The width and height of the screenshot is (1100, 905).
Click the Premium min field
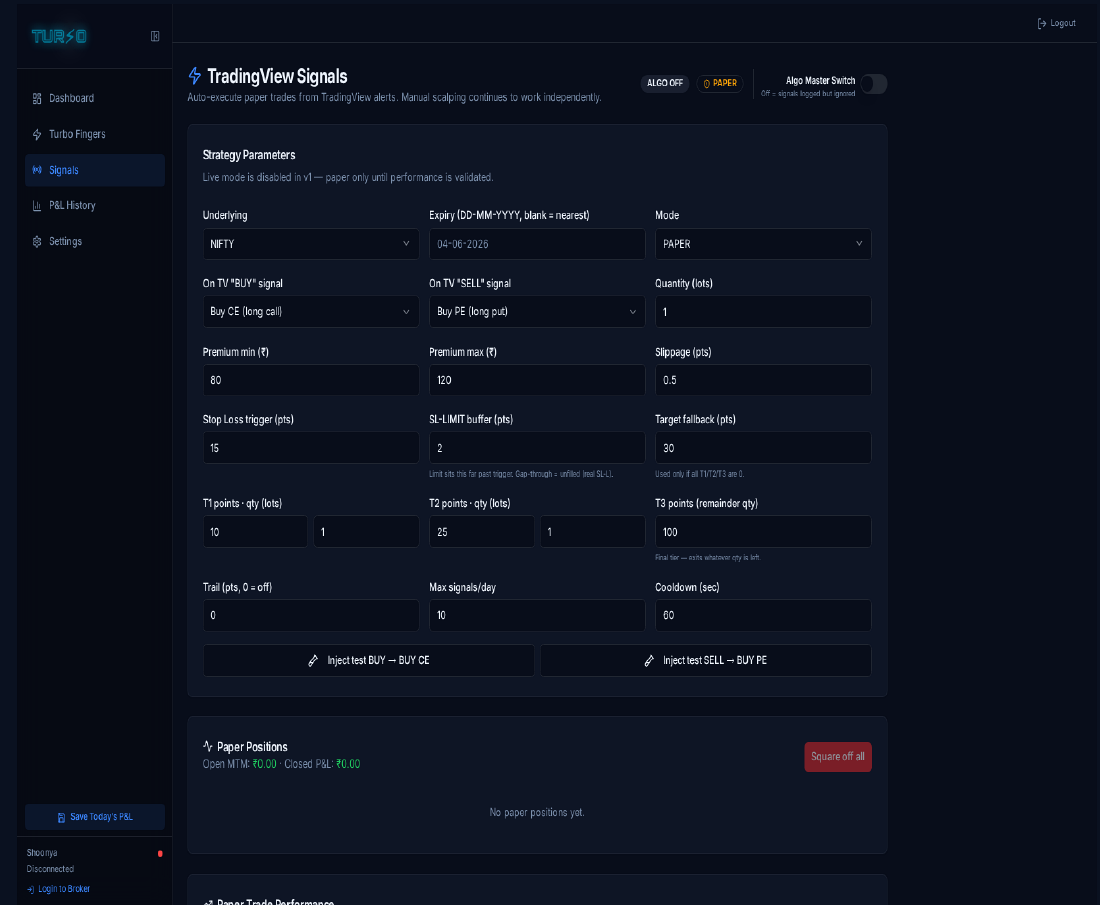pos(311,380)
